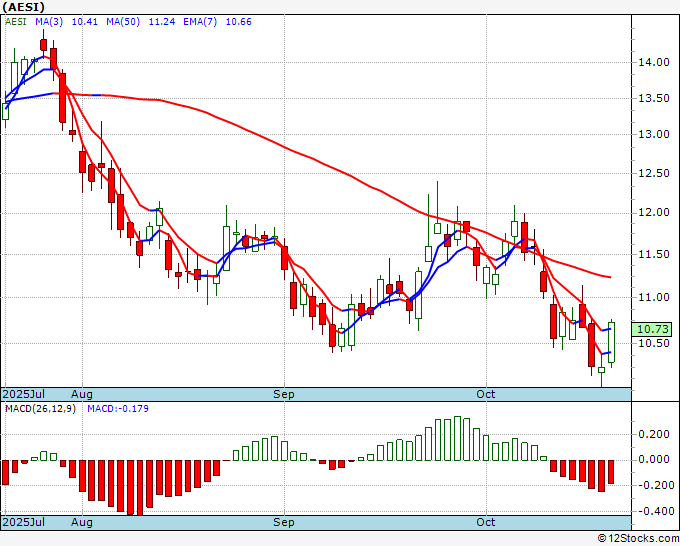Click the 10.73 current price tag
This screenshot has width=680, height=546.
coord(652,329)
